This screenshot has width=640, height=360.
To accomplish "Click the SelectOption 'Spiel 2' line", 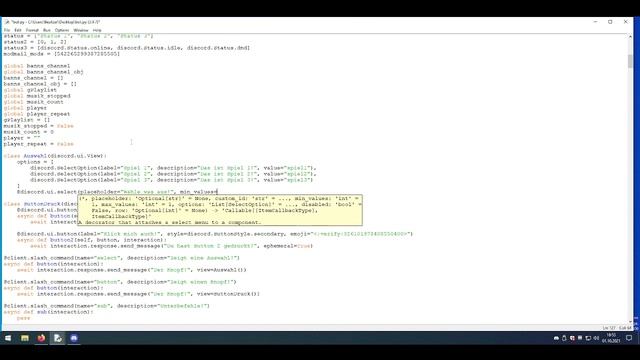I will [173, 174].
